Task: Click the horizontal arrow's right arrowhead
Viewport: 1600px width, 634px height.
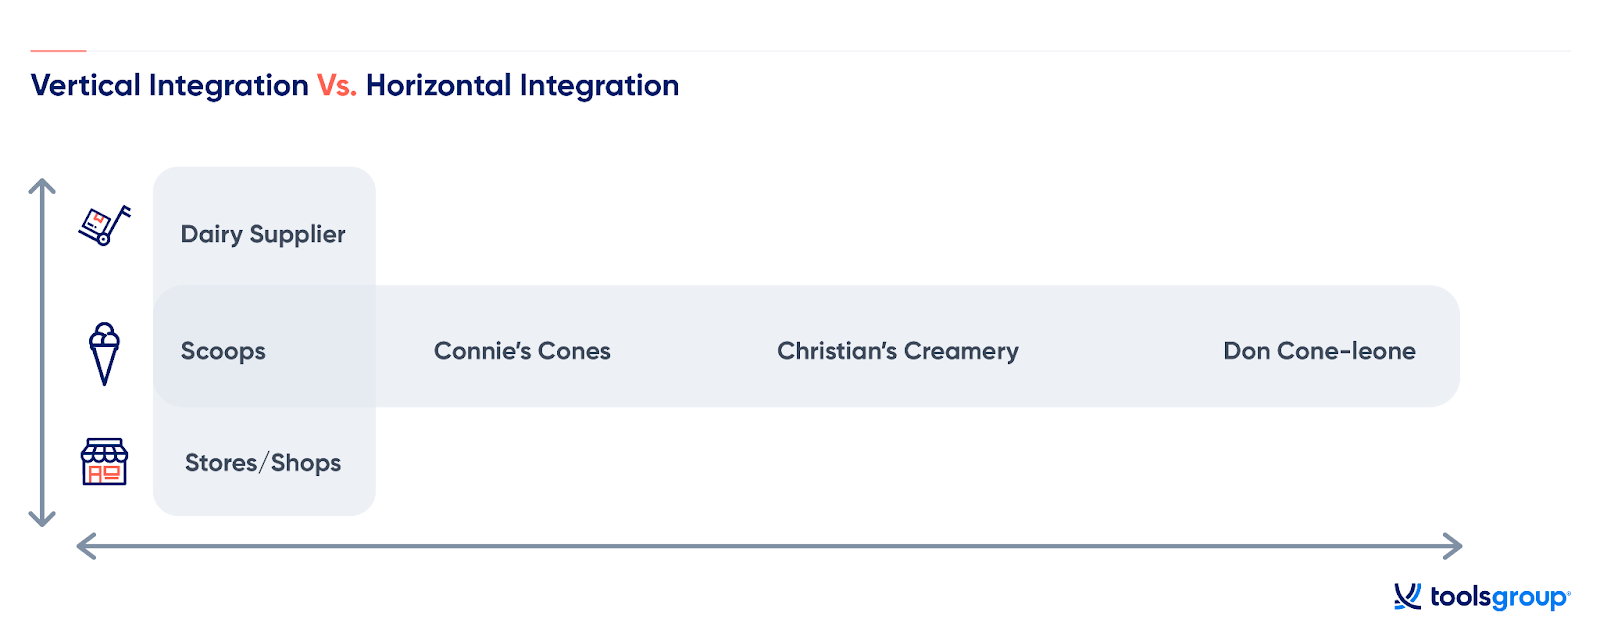Action: (1453, 546)
